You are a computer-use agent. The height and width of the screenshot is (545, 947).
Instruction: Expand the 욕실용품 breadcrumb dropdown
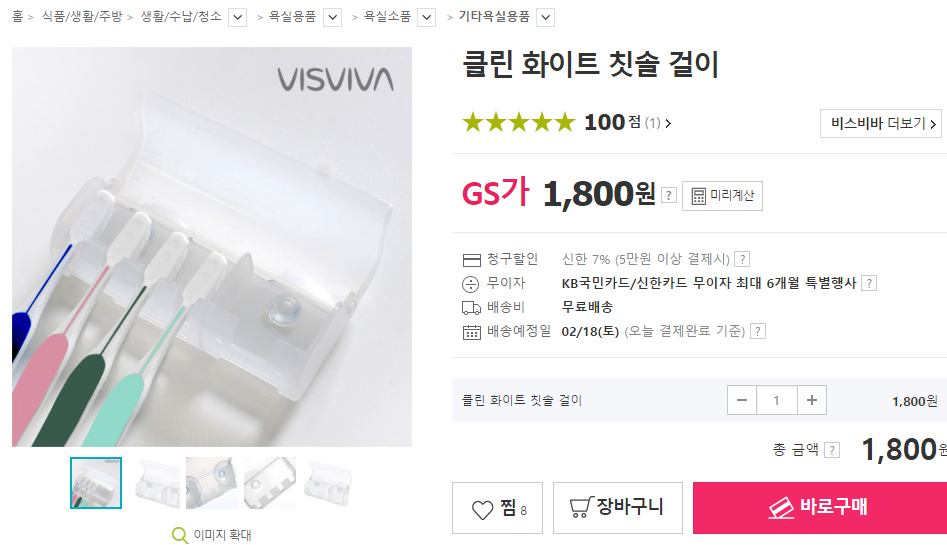click(333, 18)
